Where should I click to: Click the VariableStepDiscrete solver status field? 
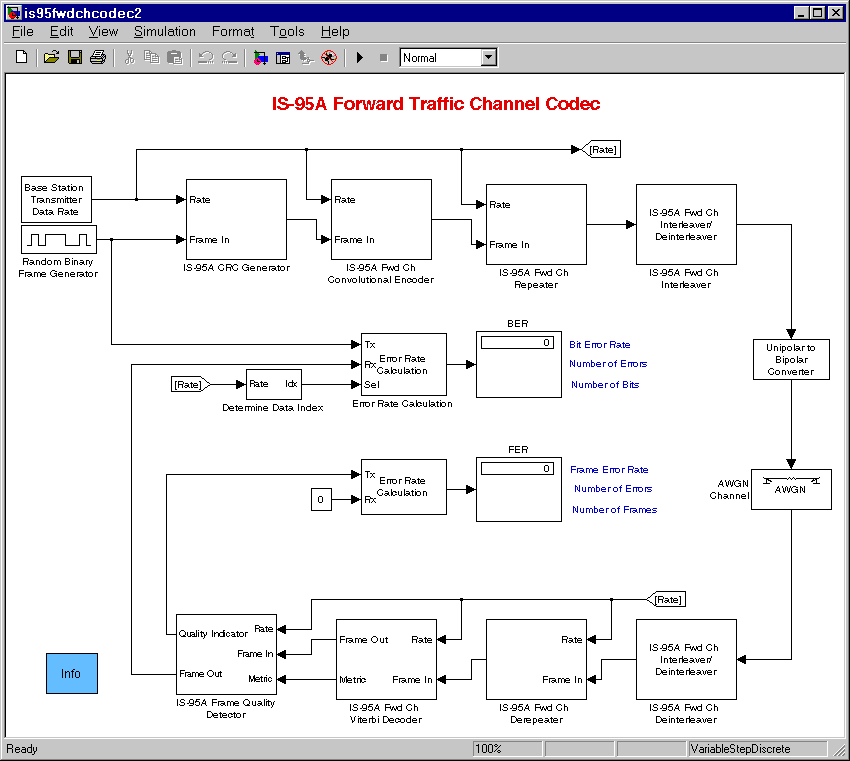point(757,749)
